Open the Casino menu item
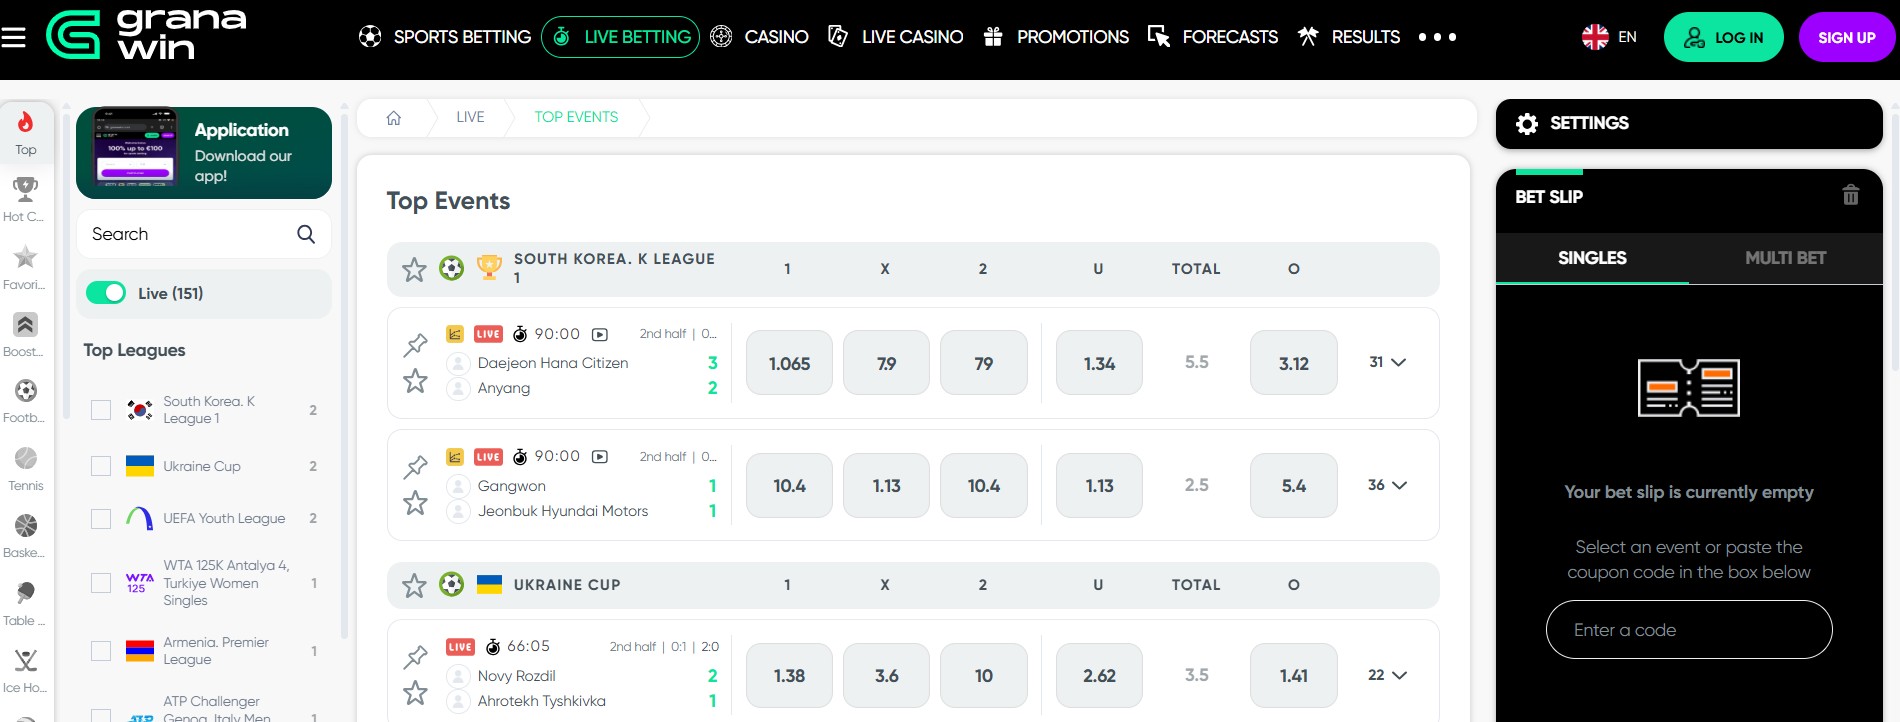Viewport: 1900px width, 722px height. click(x=759, y=37)
